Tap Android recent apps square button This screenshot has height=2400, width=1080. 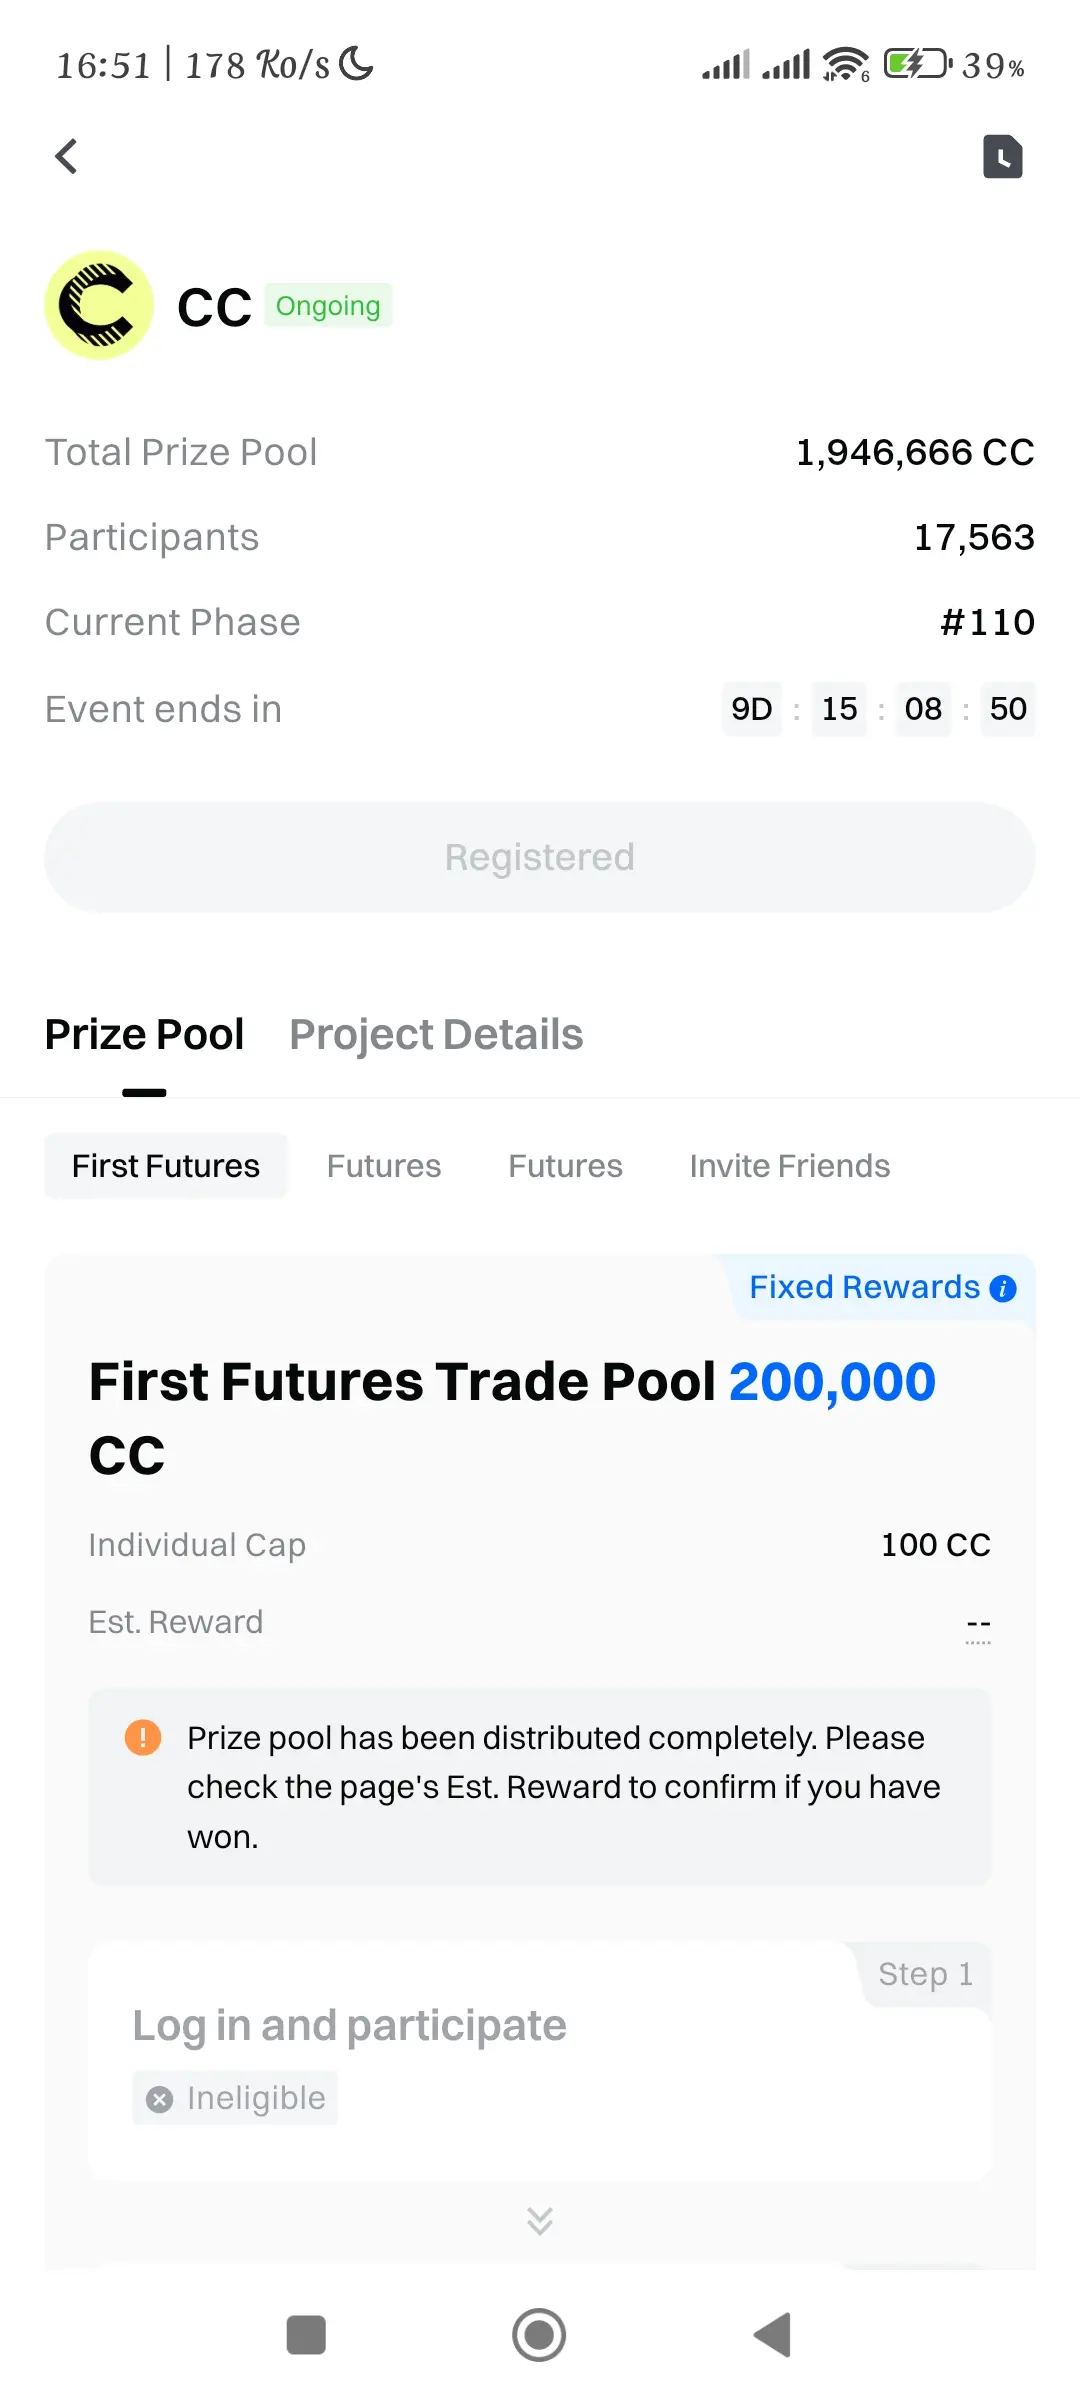pyautogui.click(x=306, y=2335)
